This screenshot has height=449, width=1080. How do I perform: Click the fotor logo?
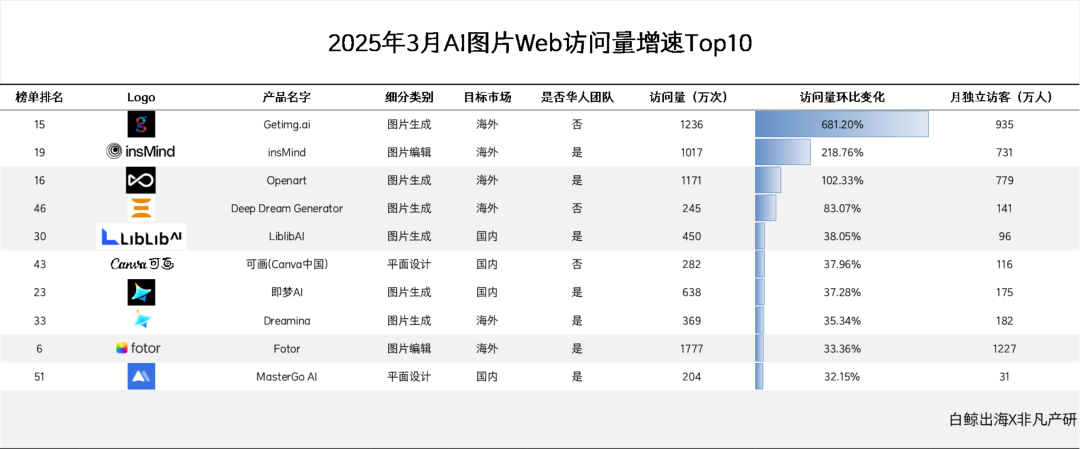[138, 348]
